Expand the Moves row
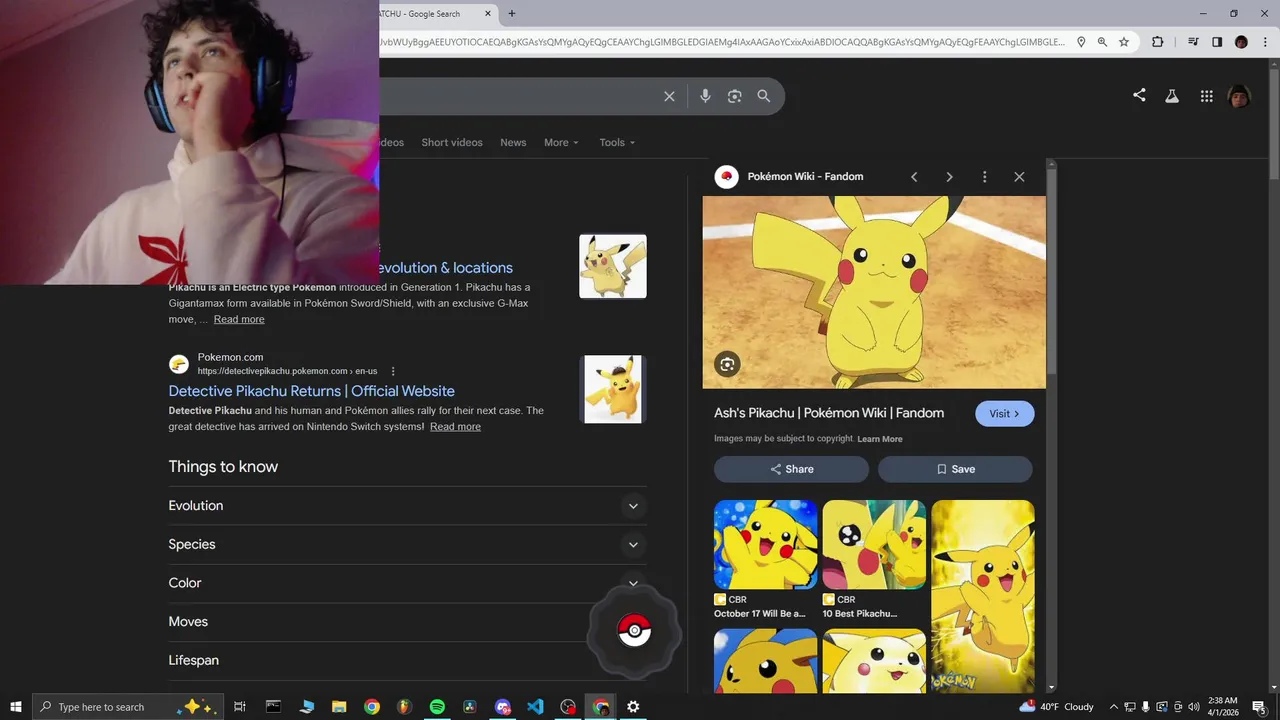The image size is (1280, 720). tap(407, 622)
